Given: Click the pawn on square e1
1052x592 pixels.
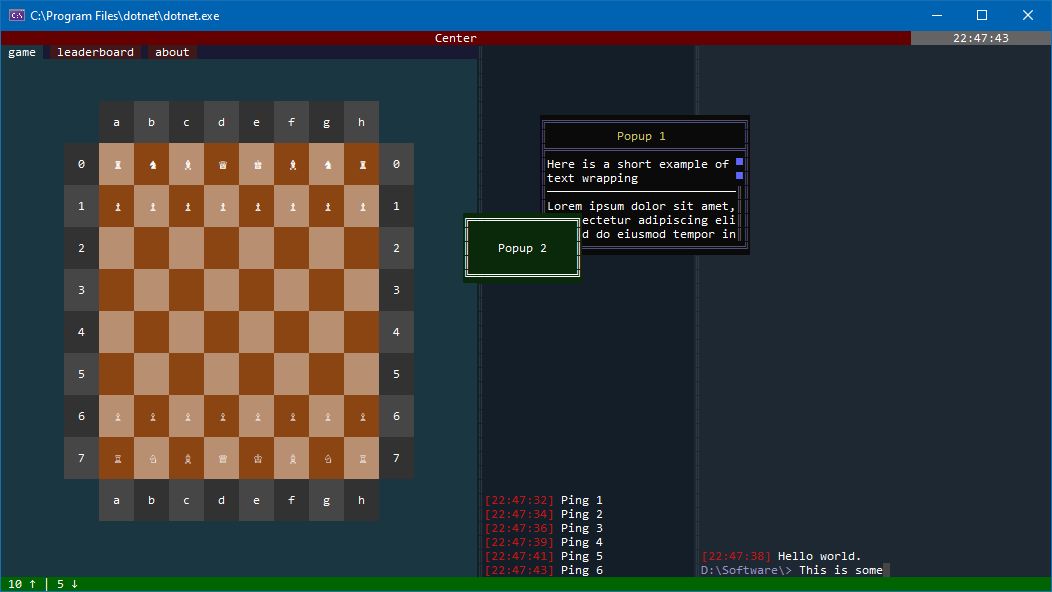Looking at the screenshot, I should (257, 207).
